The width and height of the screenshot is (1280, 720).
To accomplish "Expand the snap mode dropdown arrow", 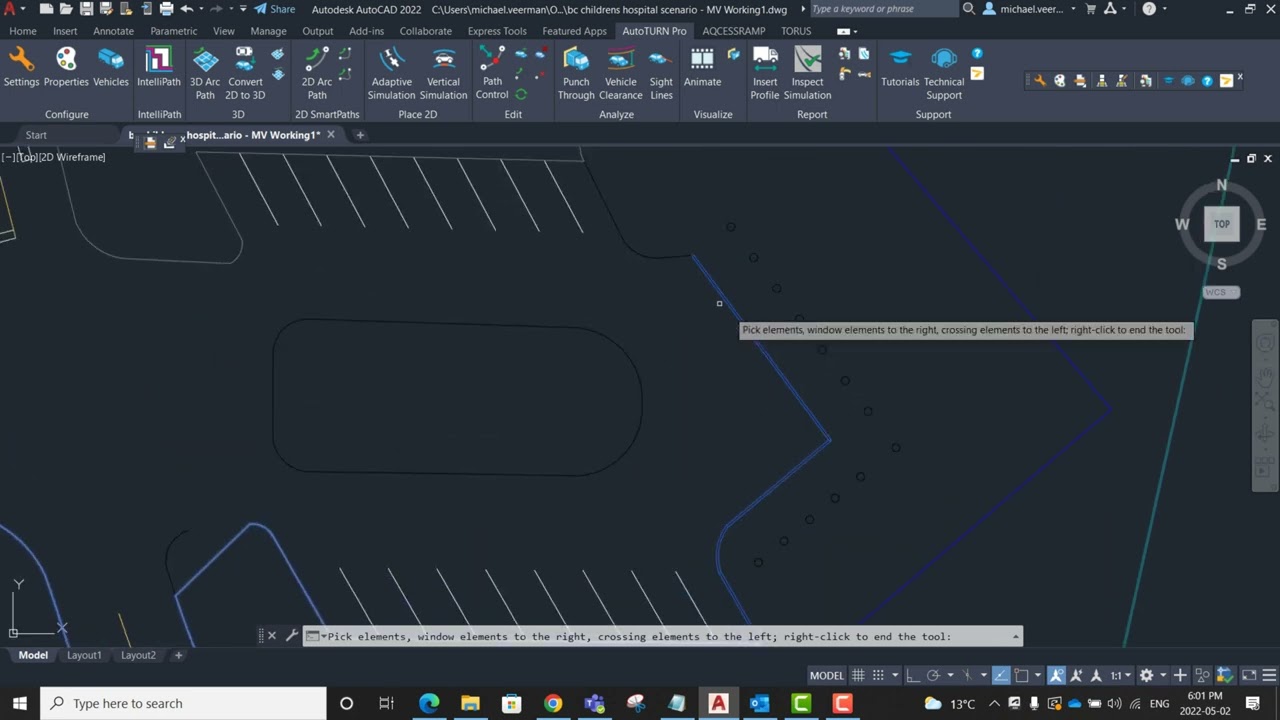I will pyautogui.click(x=895, y=675).
